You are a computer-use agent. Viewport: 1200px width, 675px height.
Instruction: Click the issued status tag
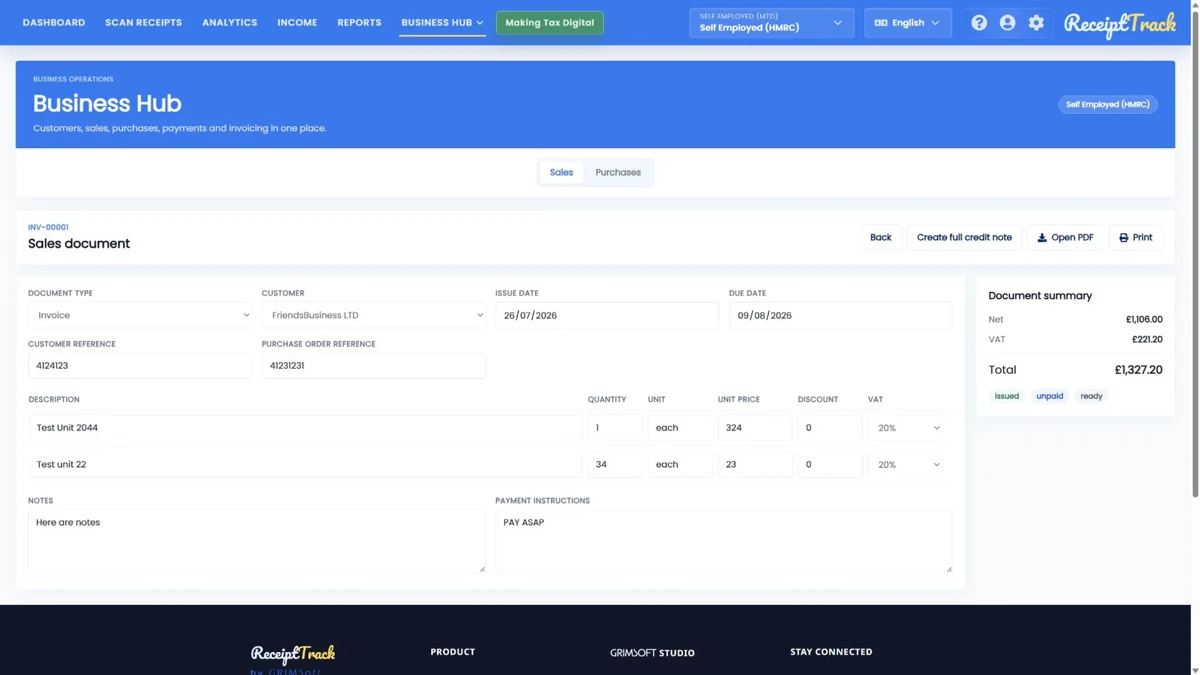tap(1007, 396)
